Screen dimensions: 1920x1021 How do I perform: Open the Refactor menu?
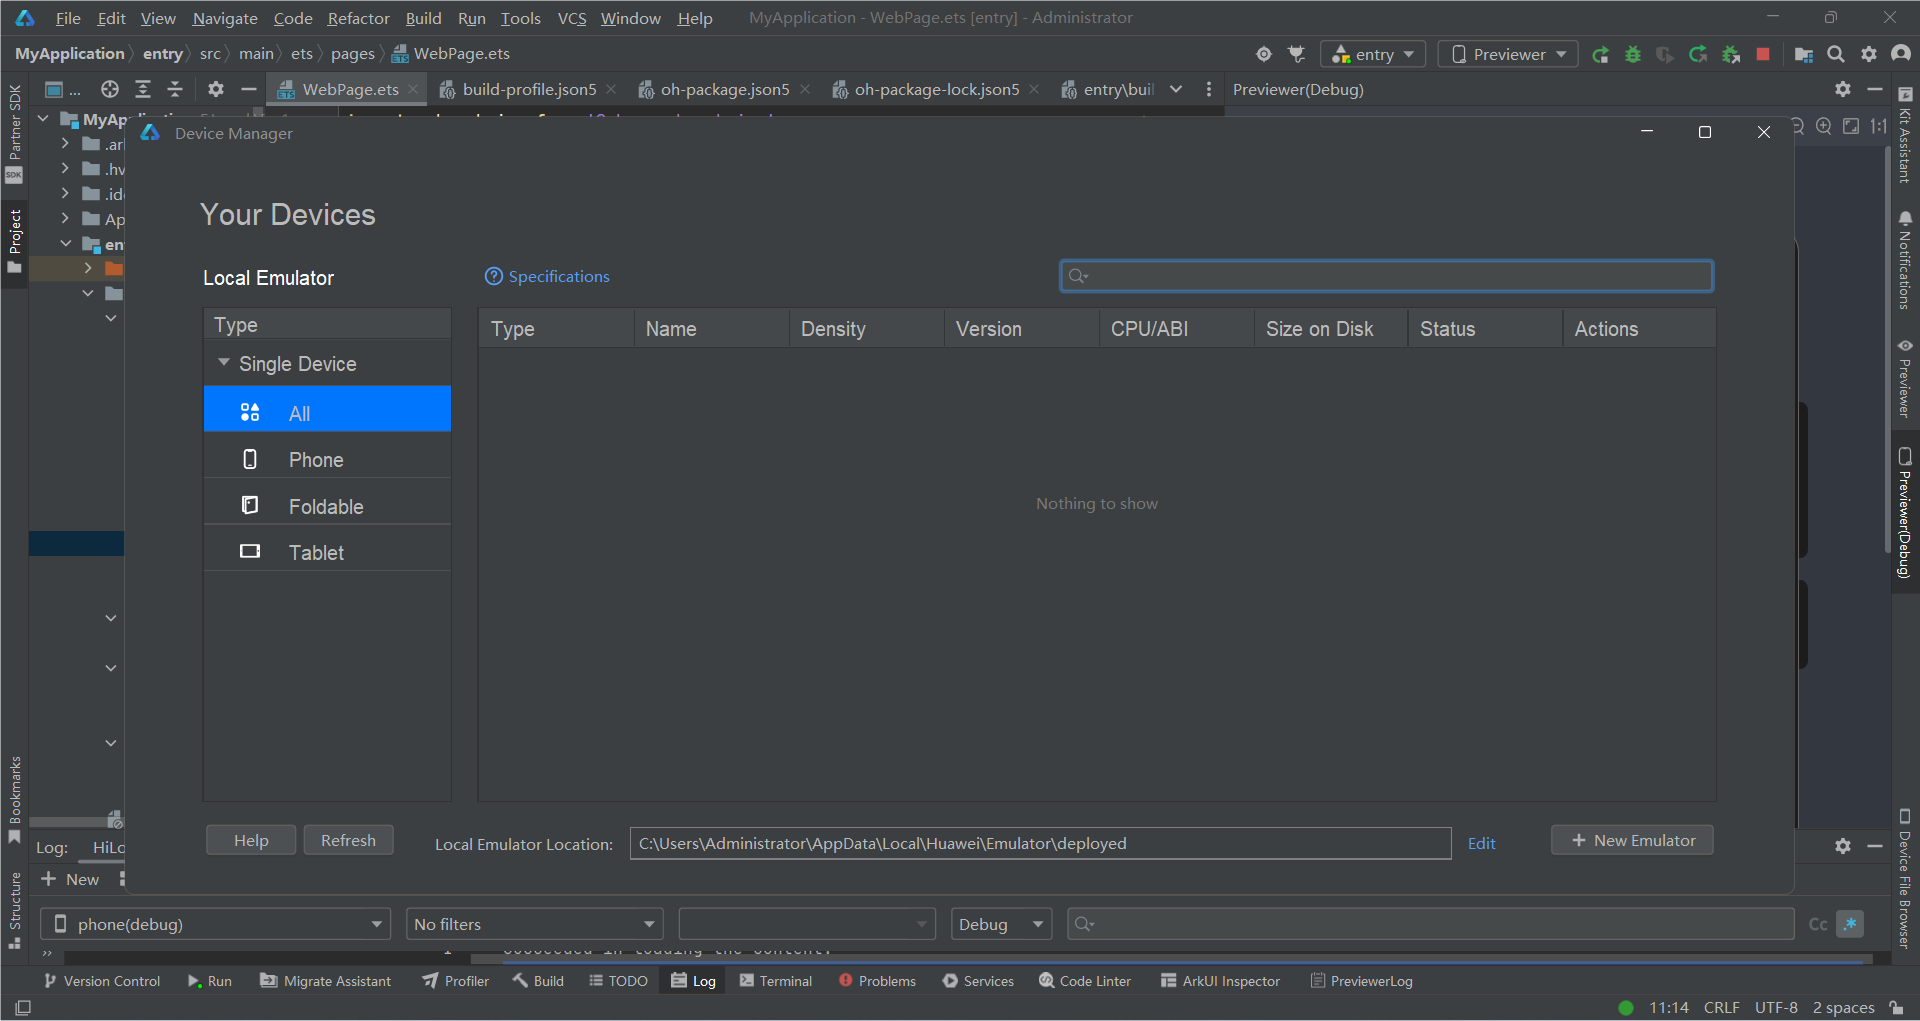358,18
